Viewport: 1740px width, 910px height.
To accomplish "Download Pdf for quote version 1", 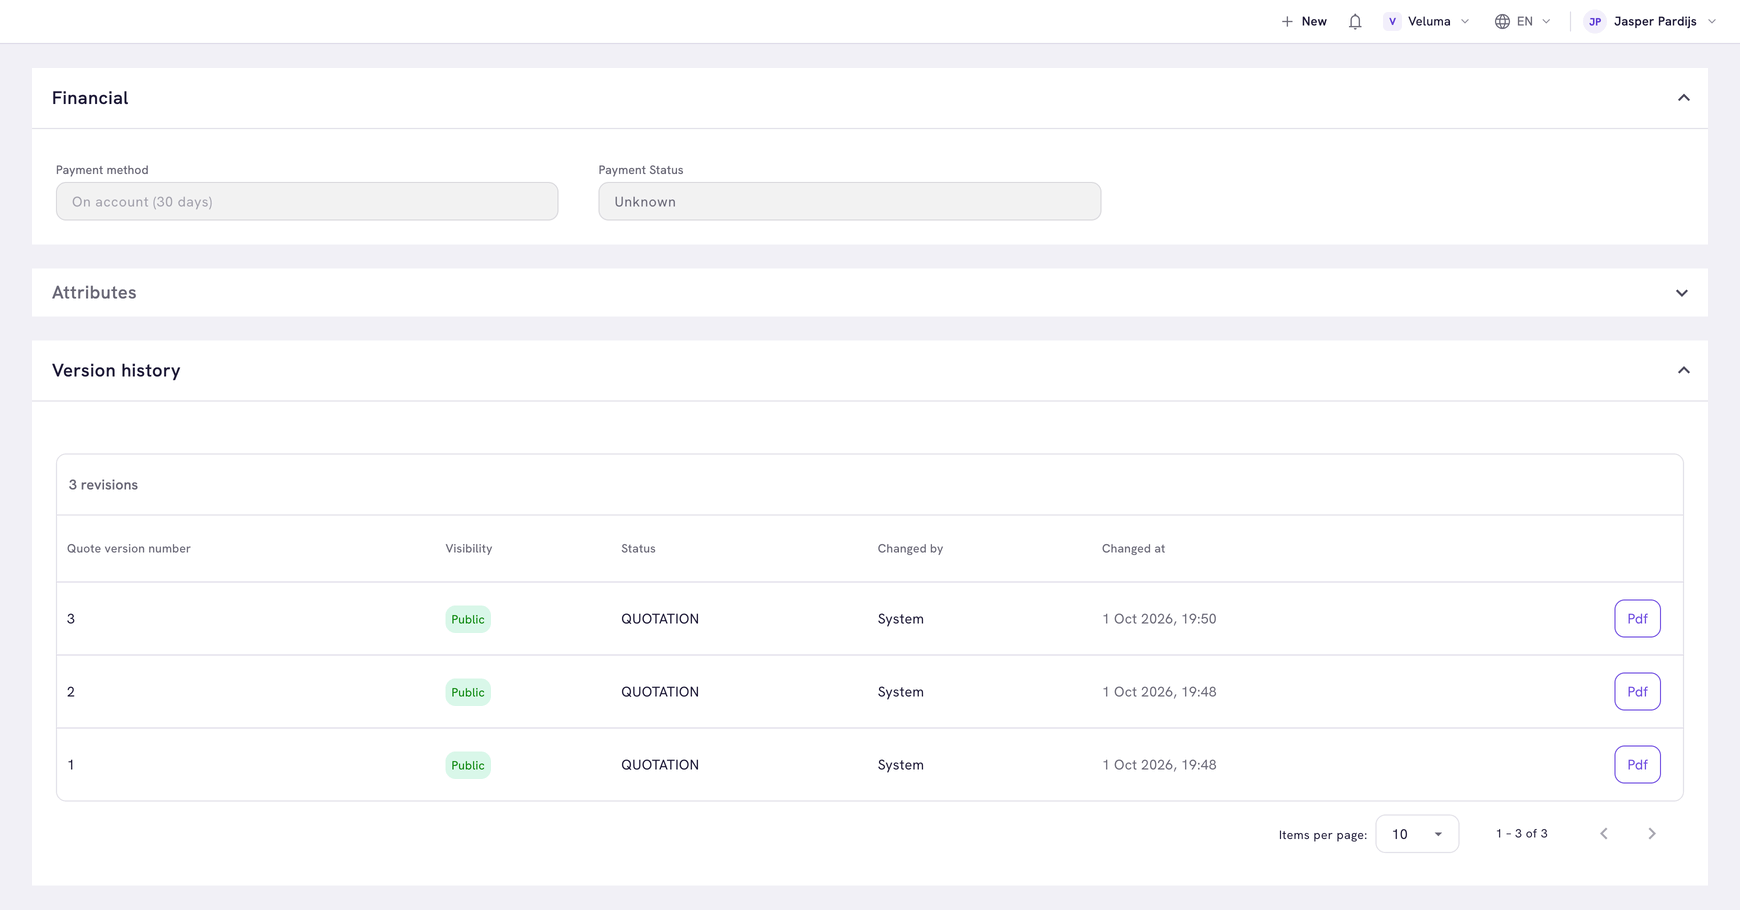I will pos(1637,764).
